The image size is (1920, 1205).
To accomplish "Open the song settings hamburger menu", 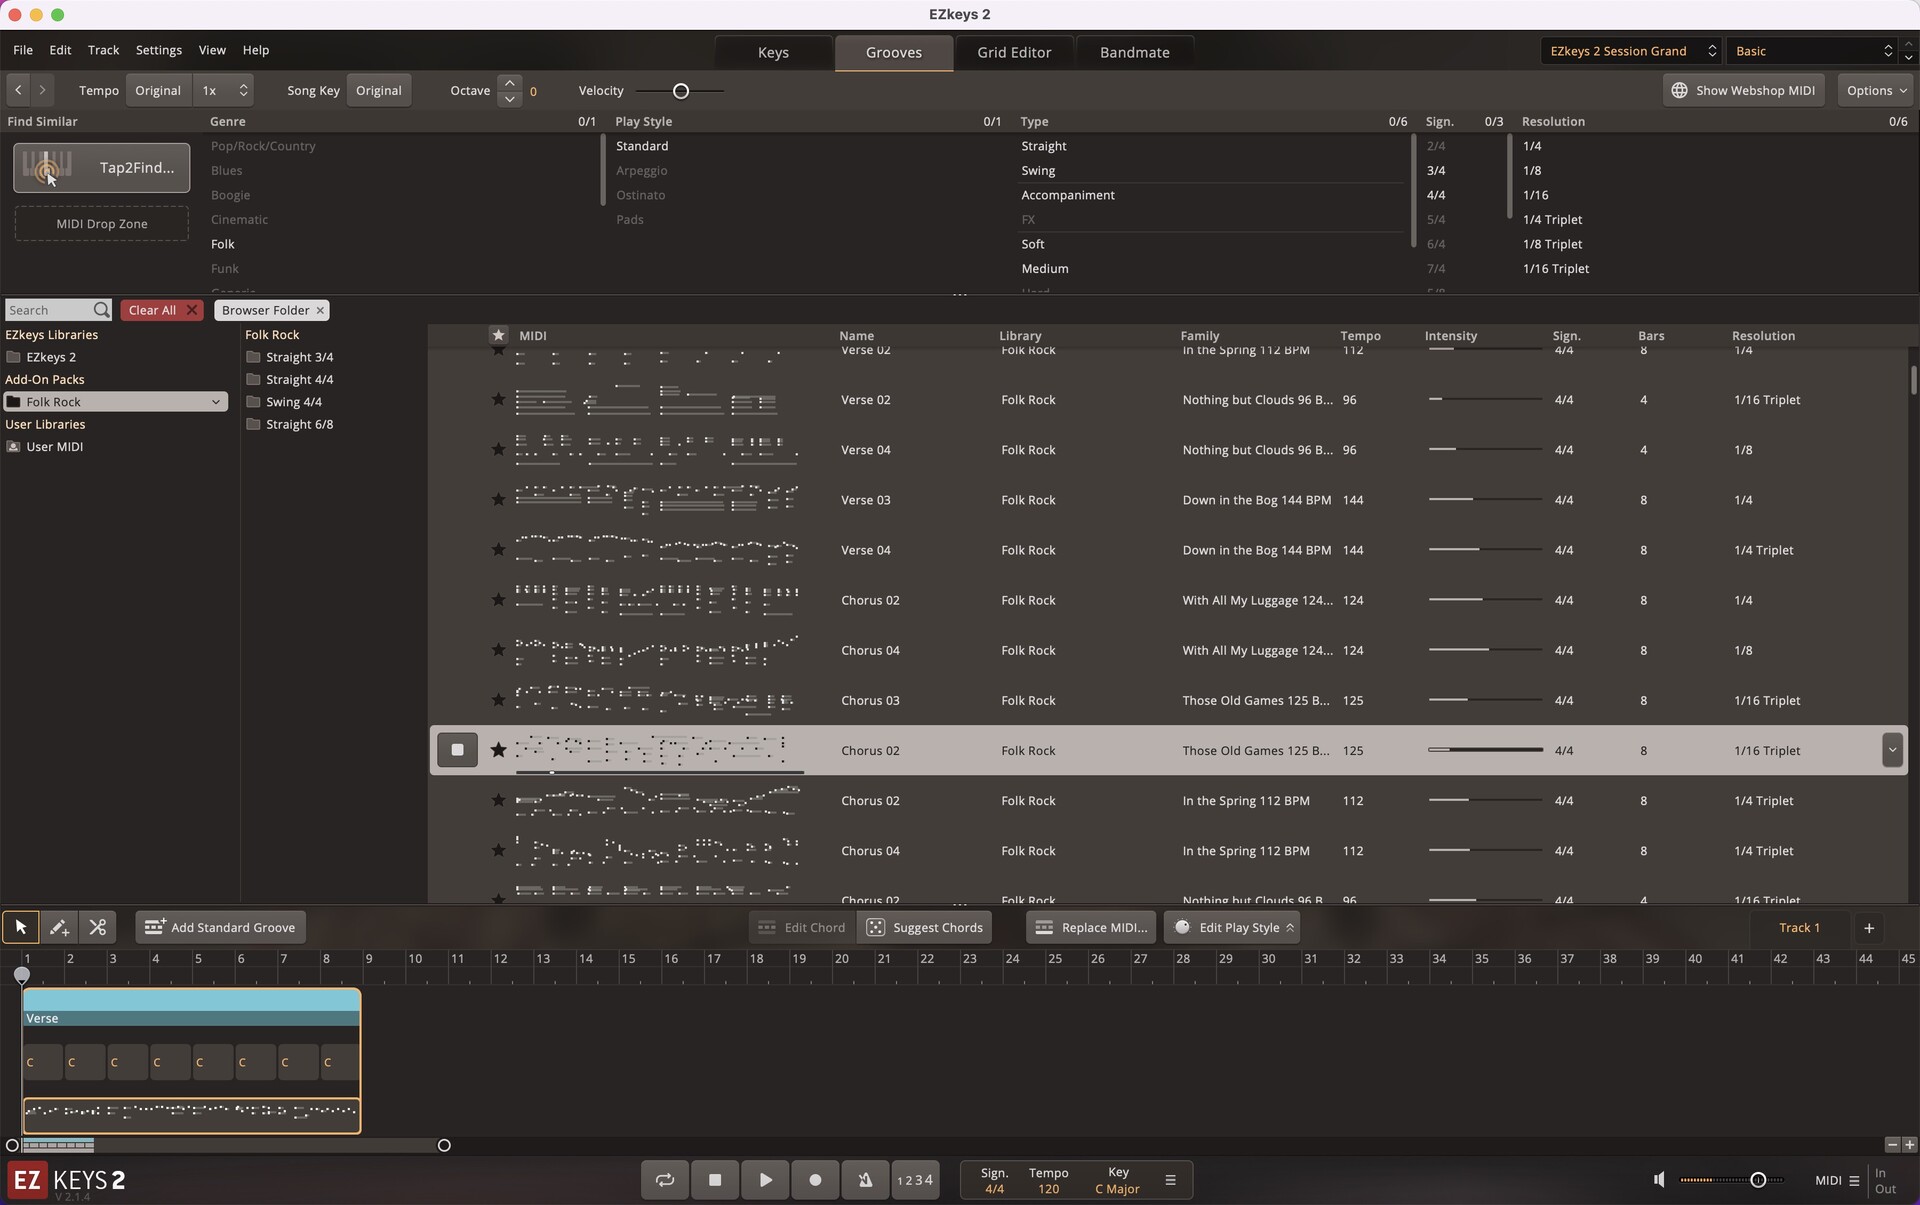I will tap(1170, 1180).
